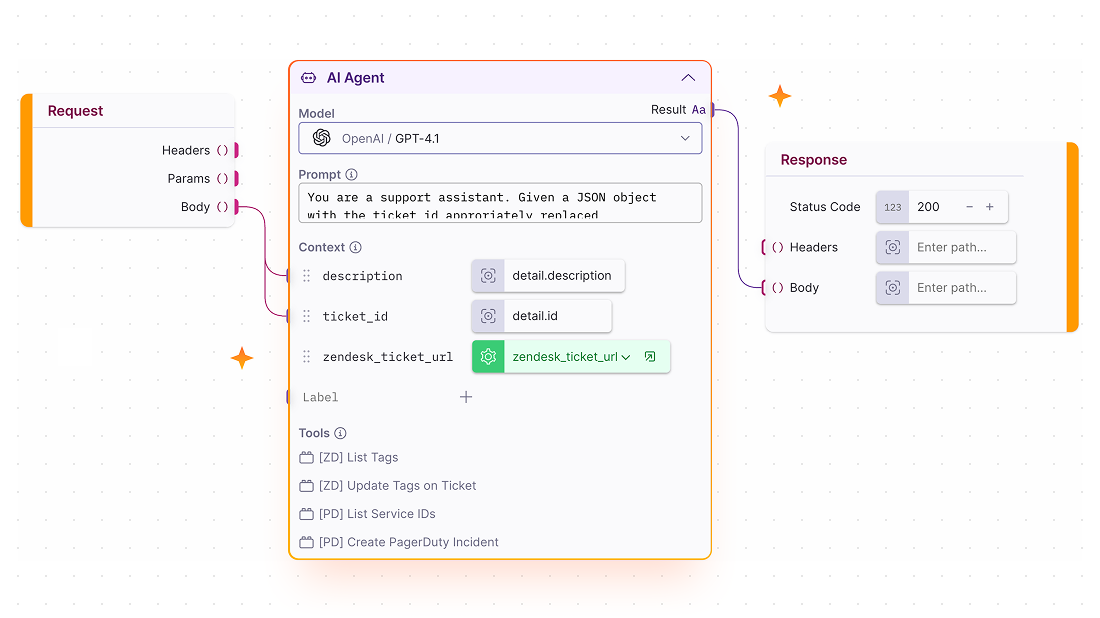This screenshot has width=1100, height=618.
Task: Collapse the AI Agent node
Action: [x=687, y=78]
